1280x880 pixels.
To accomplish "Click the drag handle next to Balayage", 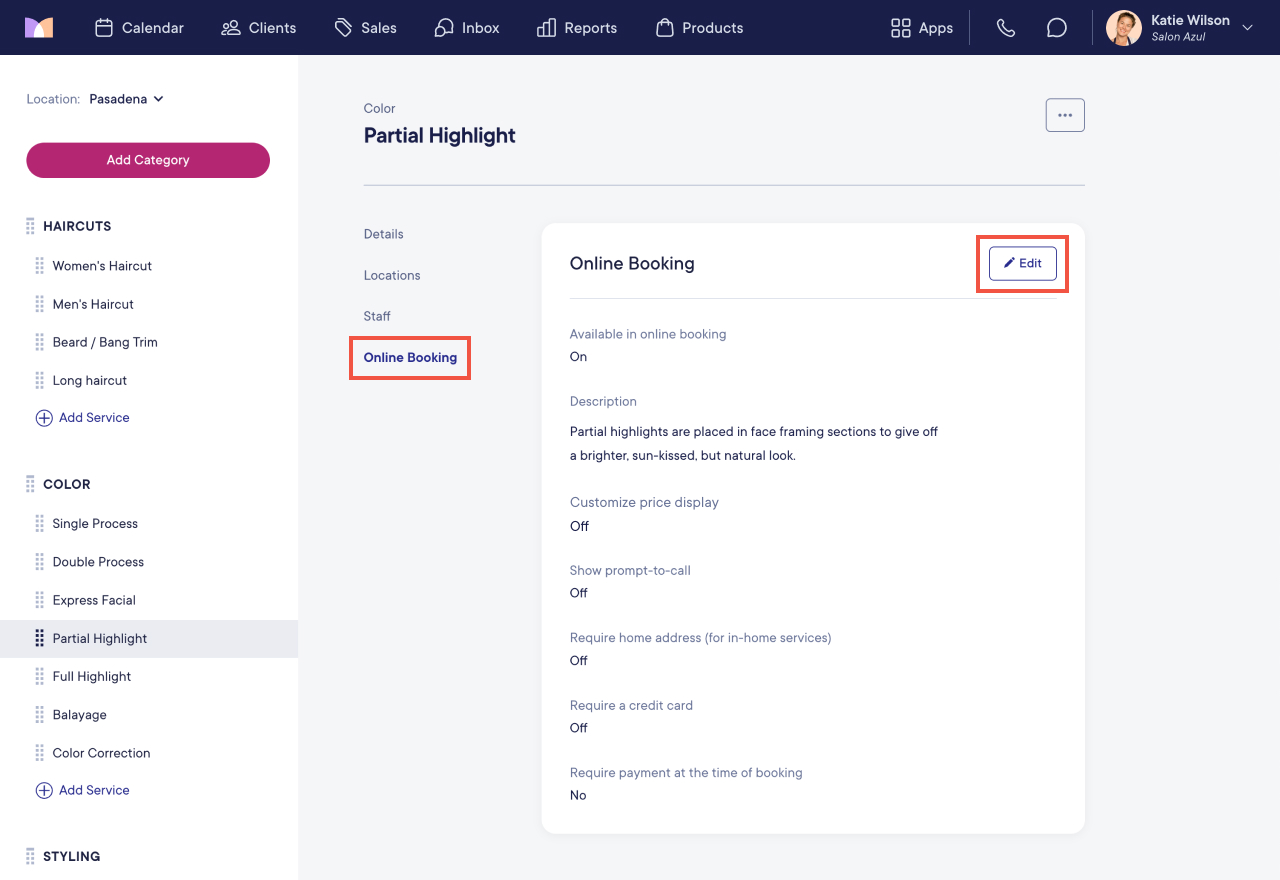I will click(x=40, y=715).
